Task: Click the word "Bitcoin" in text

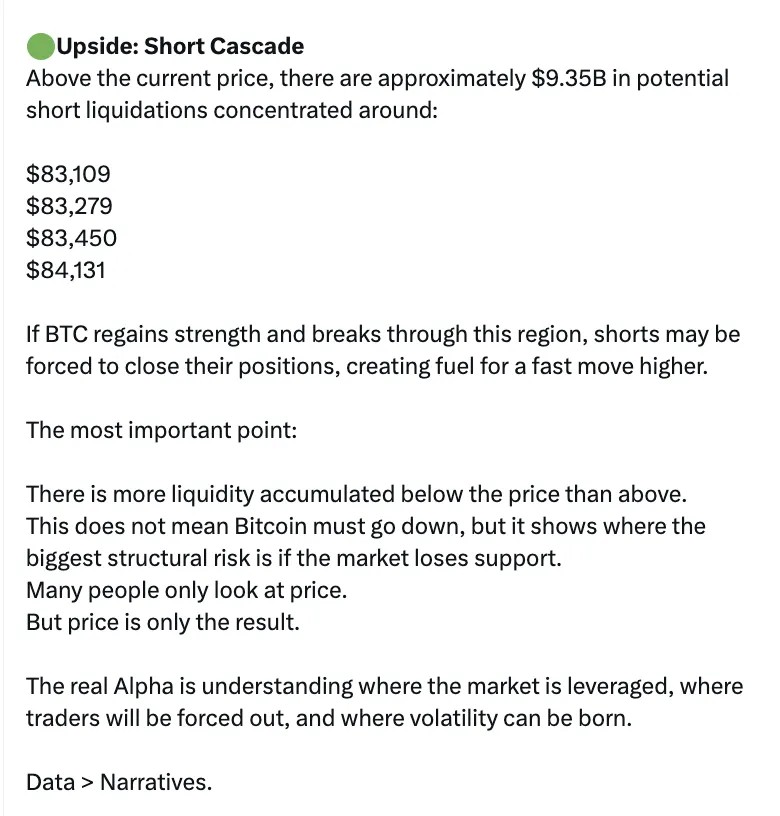Action: [271, 526]
